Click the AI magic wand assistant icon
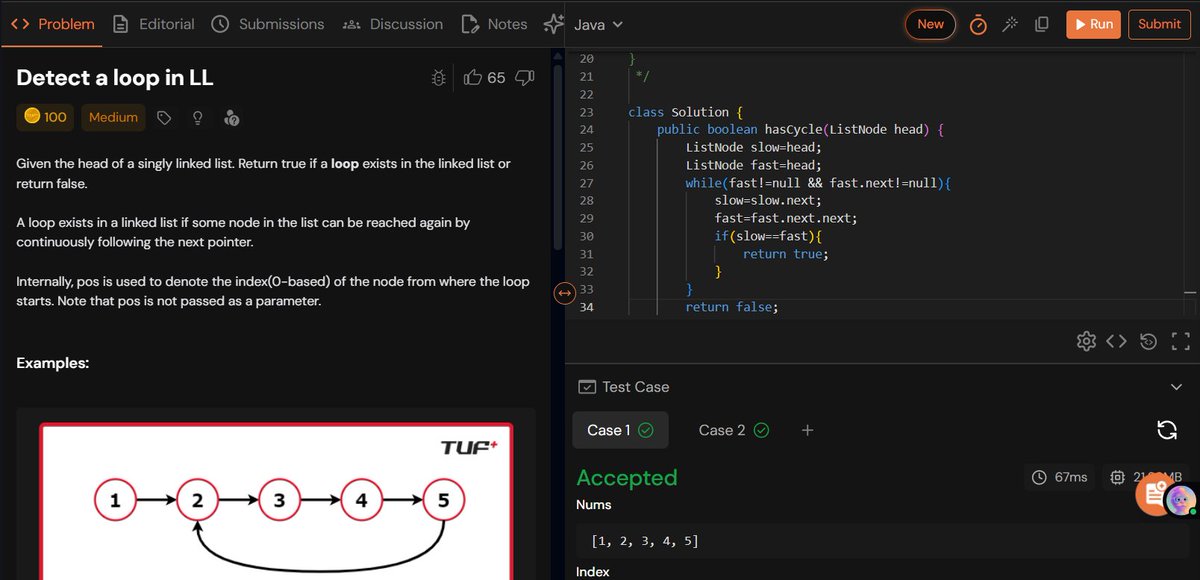The height and width of the screenshot is (580, 1200). click(1010, 24)
